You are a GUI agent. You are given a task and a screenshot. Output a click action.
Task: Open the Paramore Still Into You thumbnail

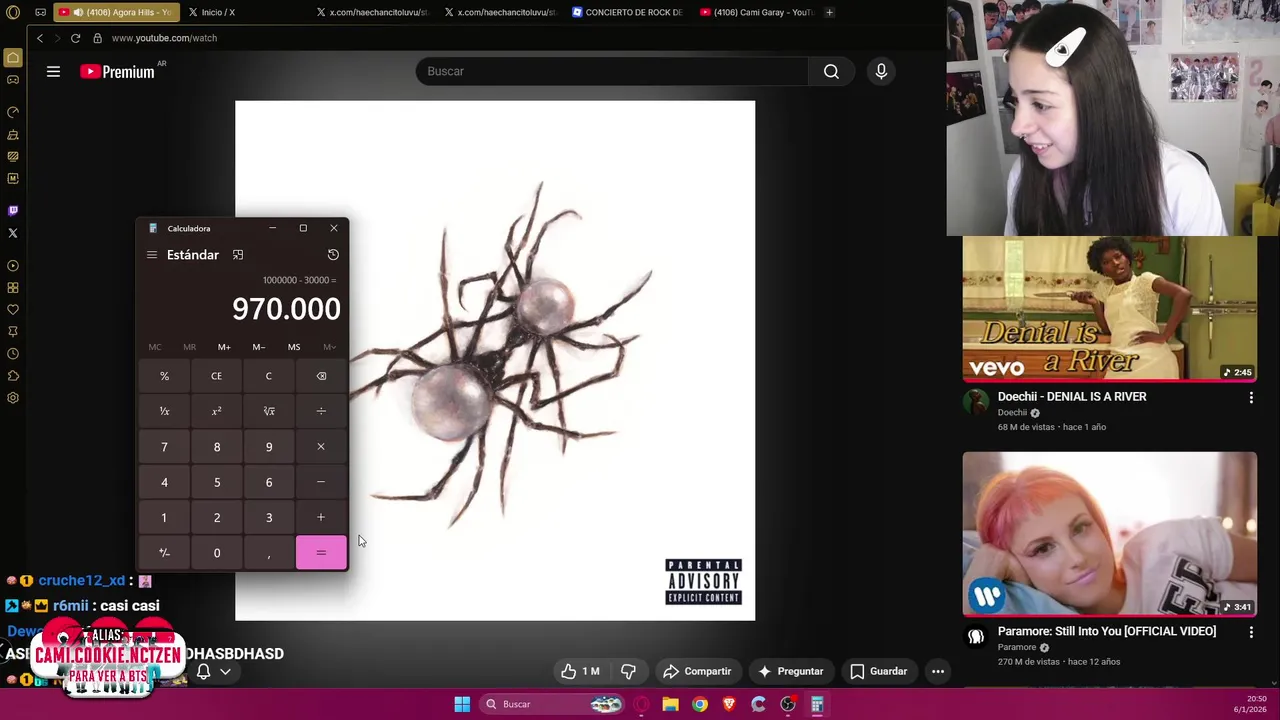coord(1110,534)
